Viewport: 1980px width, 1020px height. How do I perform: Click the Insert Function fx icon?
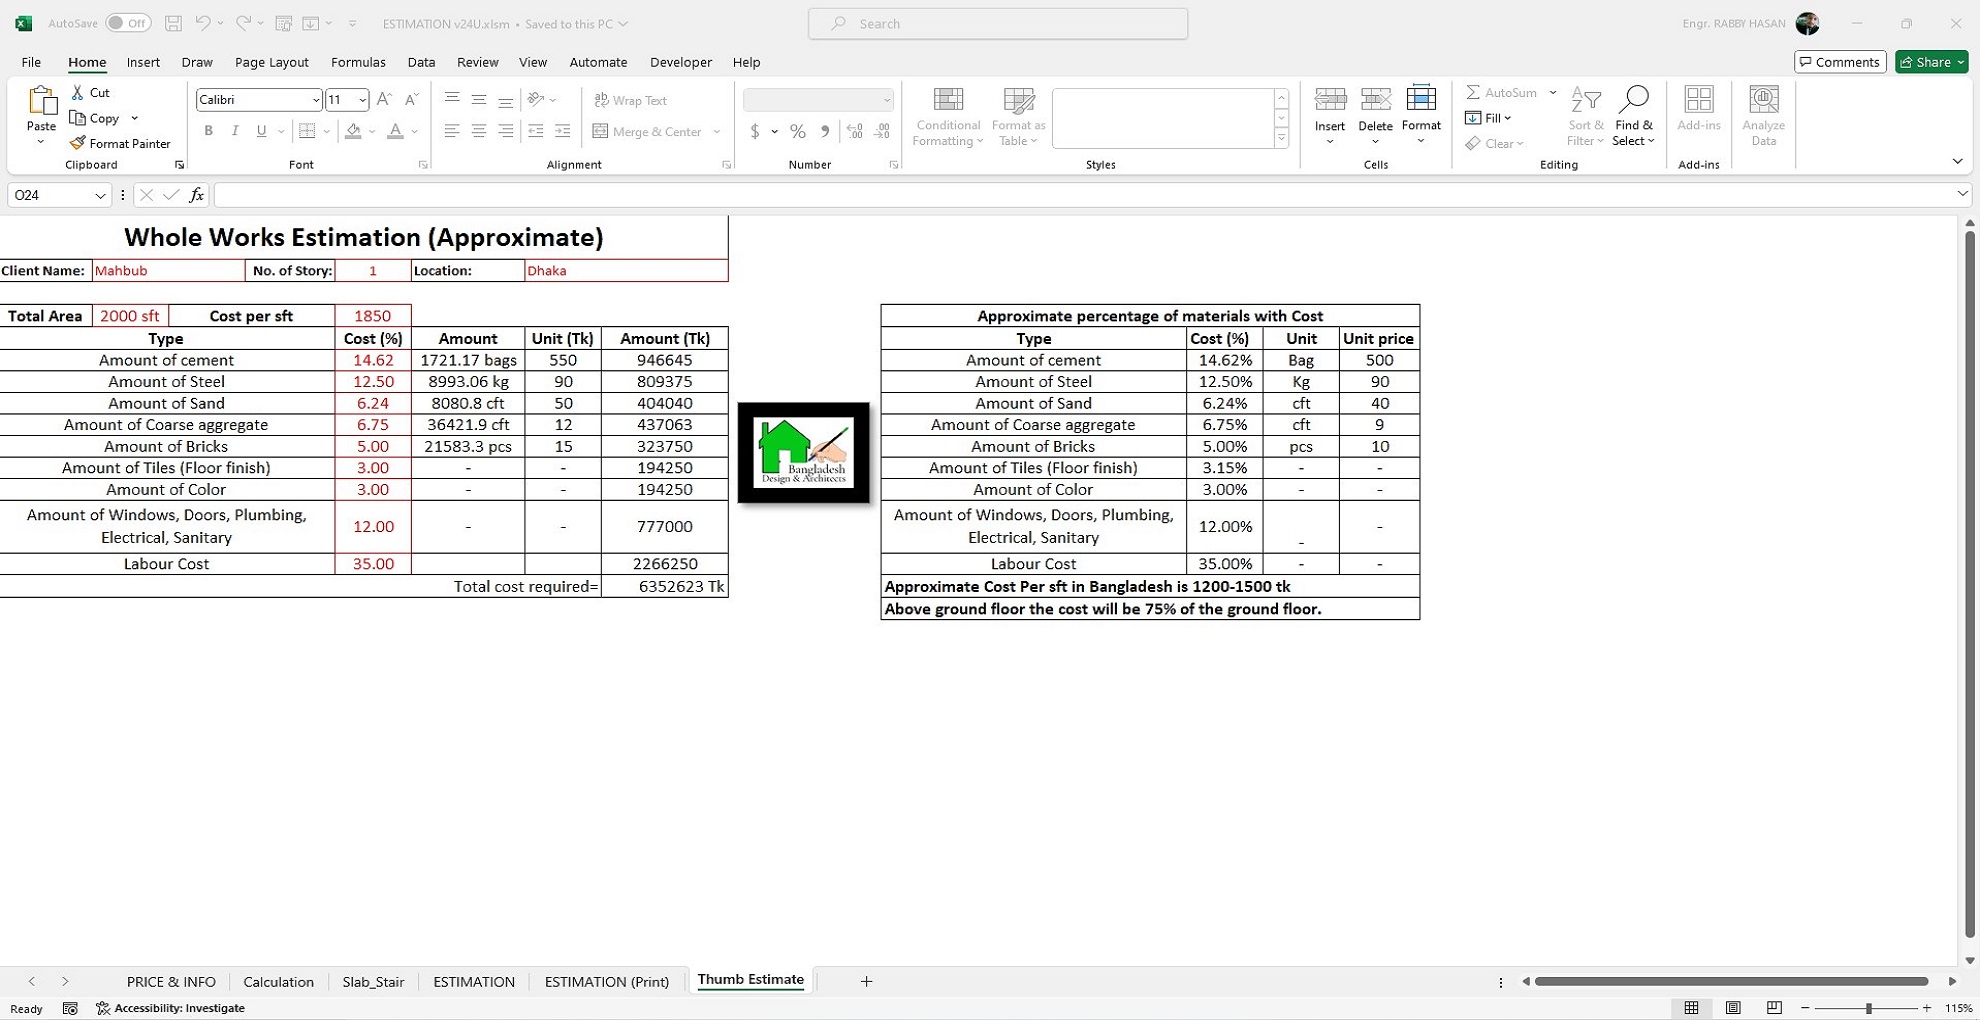coord(197,195)
